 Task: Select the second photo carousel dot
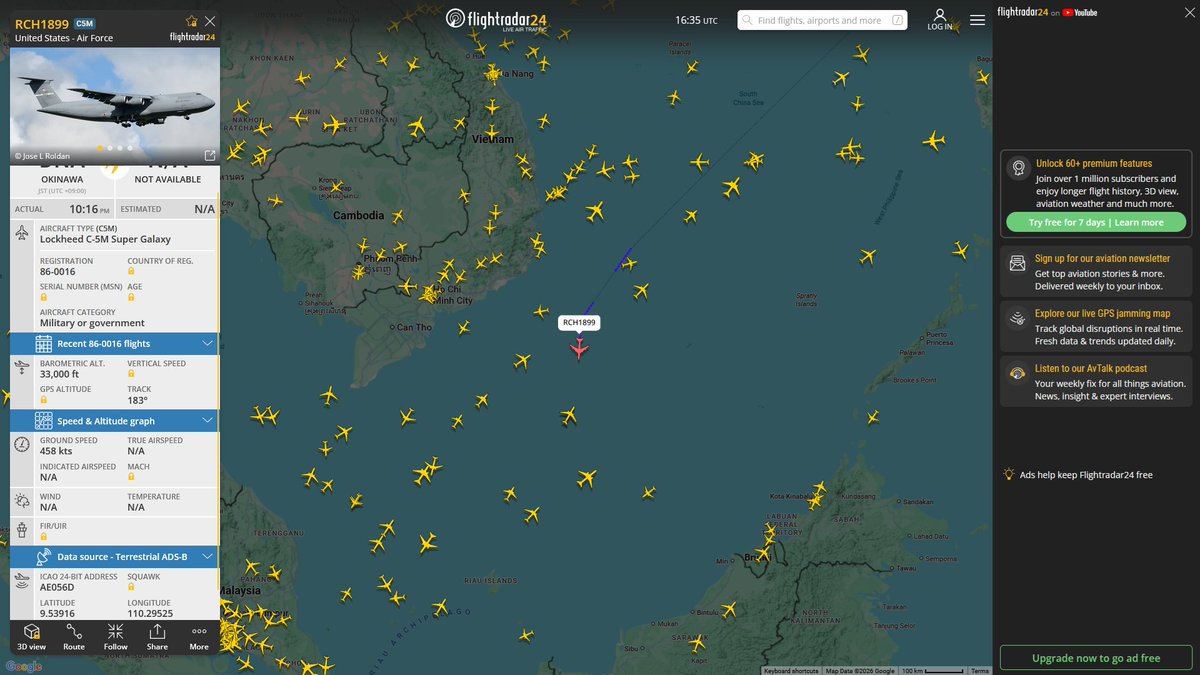pos(110,148)
